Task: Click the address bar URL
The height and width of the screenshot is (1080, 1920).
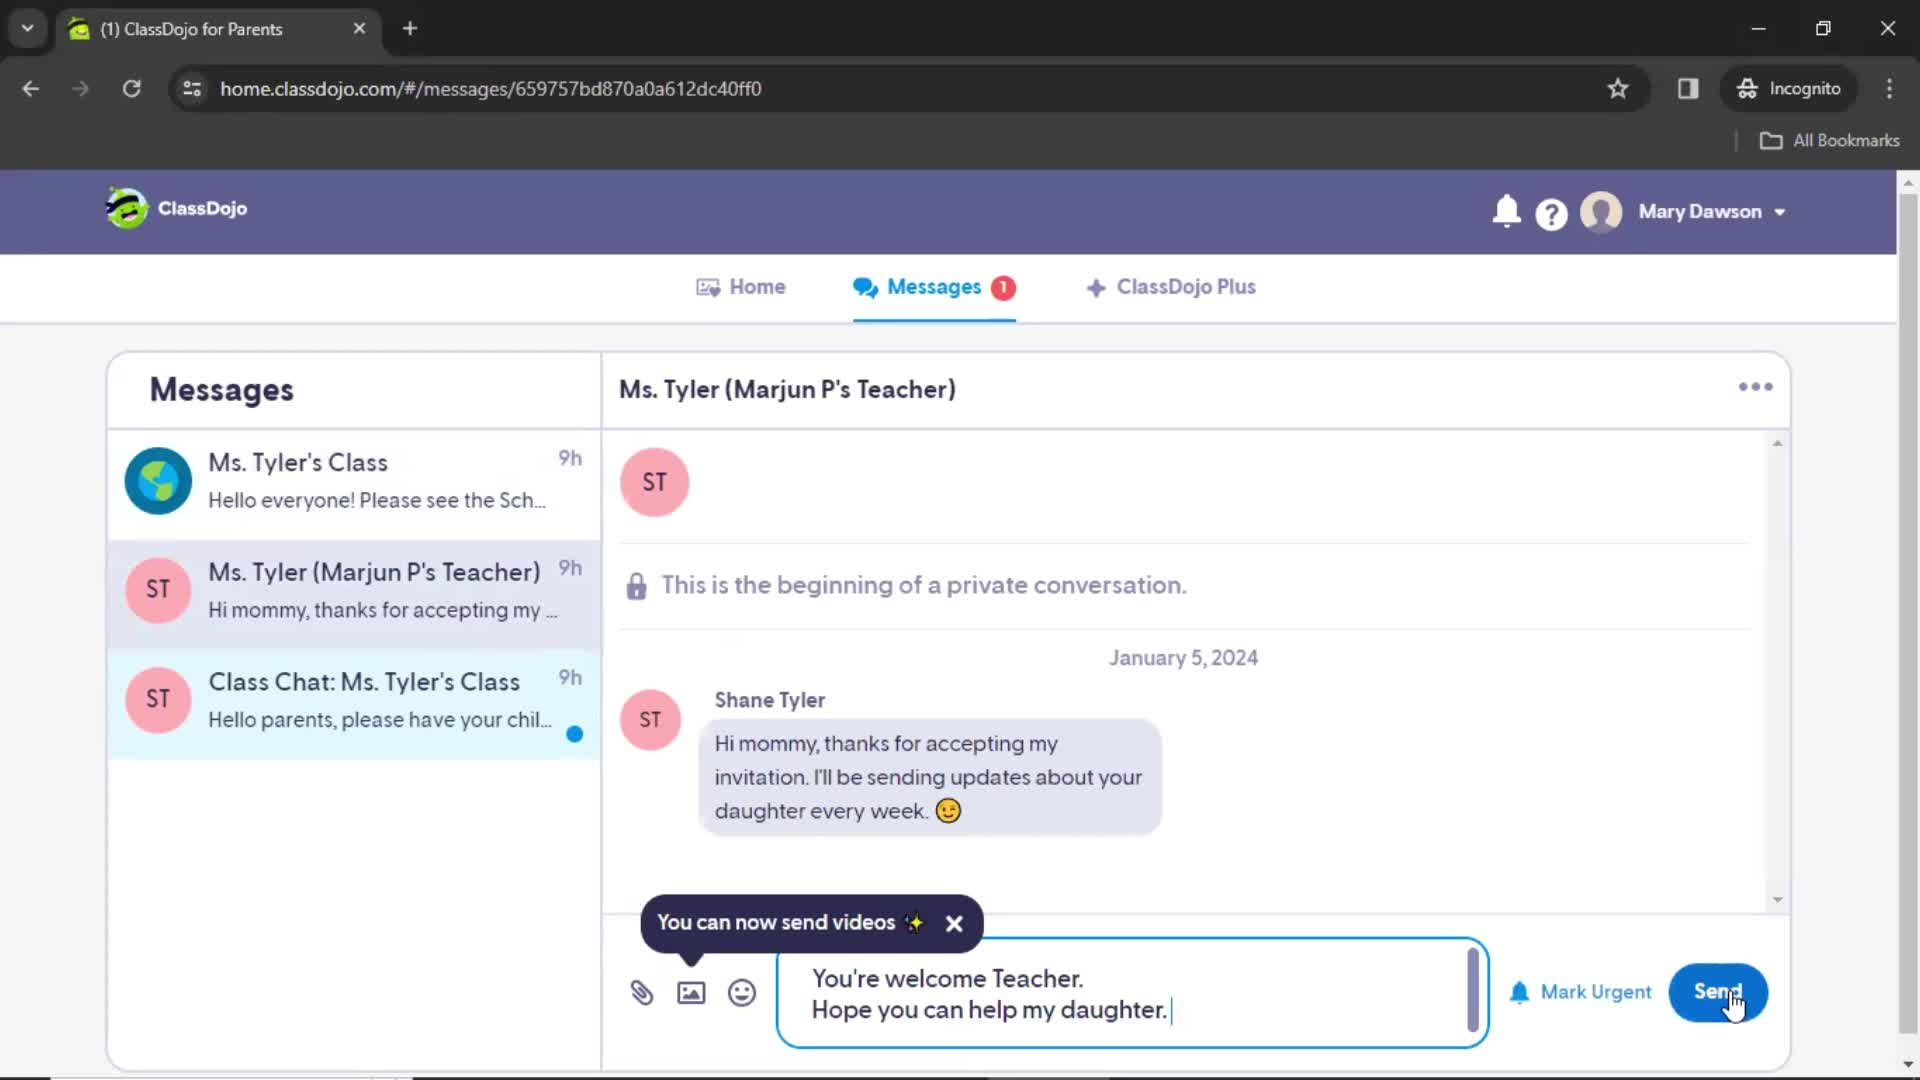Action: click(x=490, y=89)
